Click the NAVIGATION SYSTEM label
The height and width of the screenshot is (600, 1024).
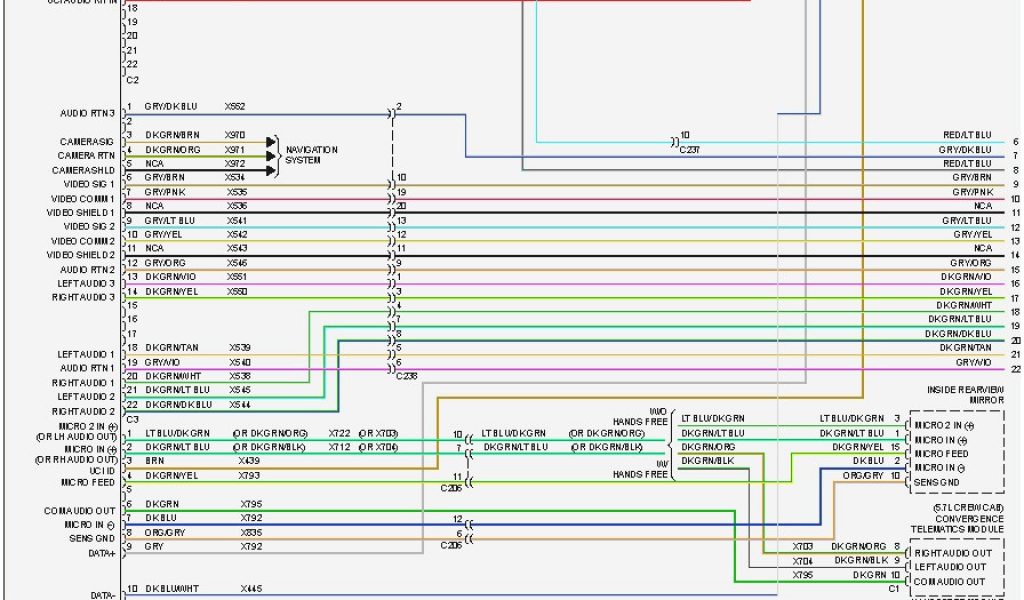[311, 155]
